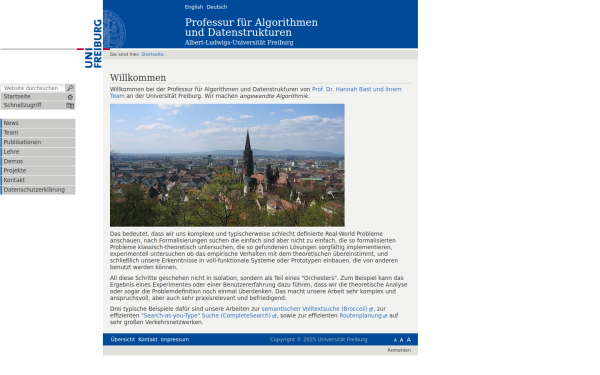Screen dimensions: 600x375
Task: Open the Demos menu item
Action: tap(38, 161)
